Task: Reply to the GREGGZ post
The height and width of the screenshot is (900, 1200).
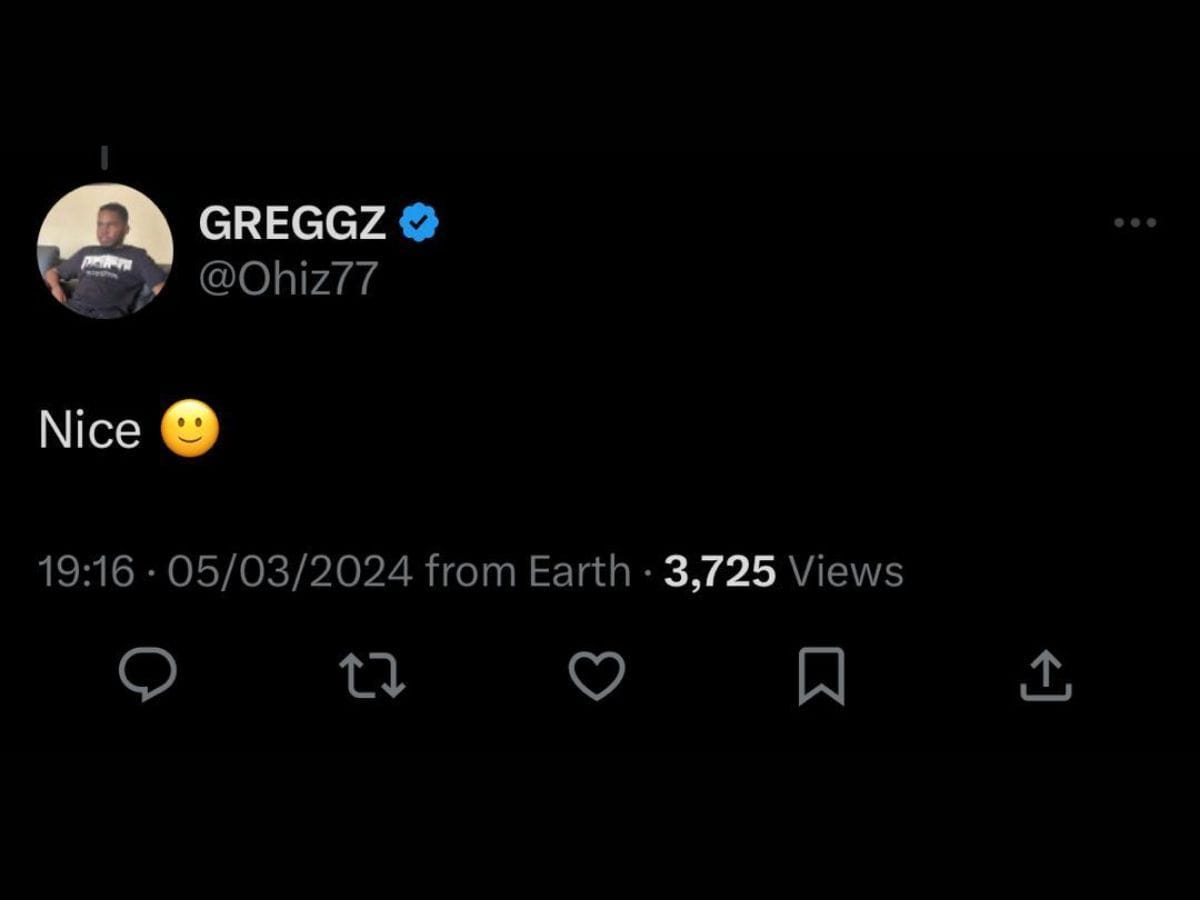Action: point(147,674)
